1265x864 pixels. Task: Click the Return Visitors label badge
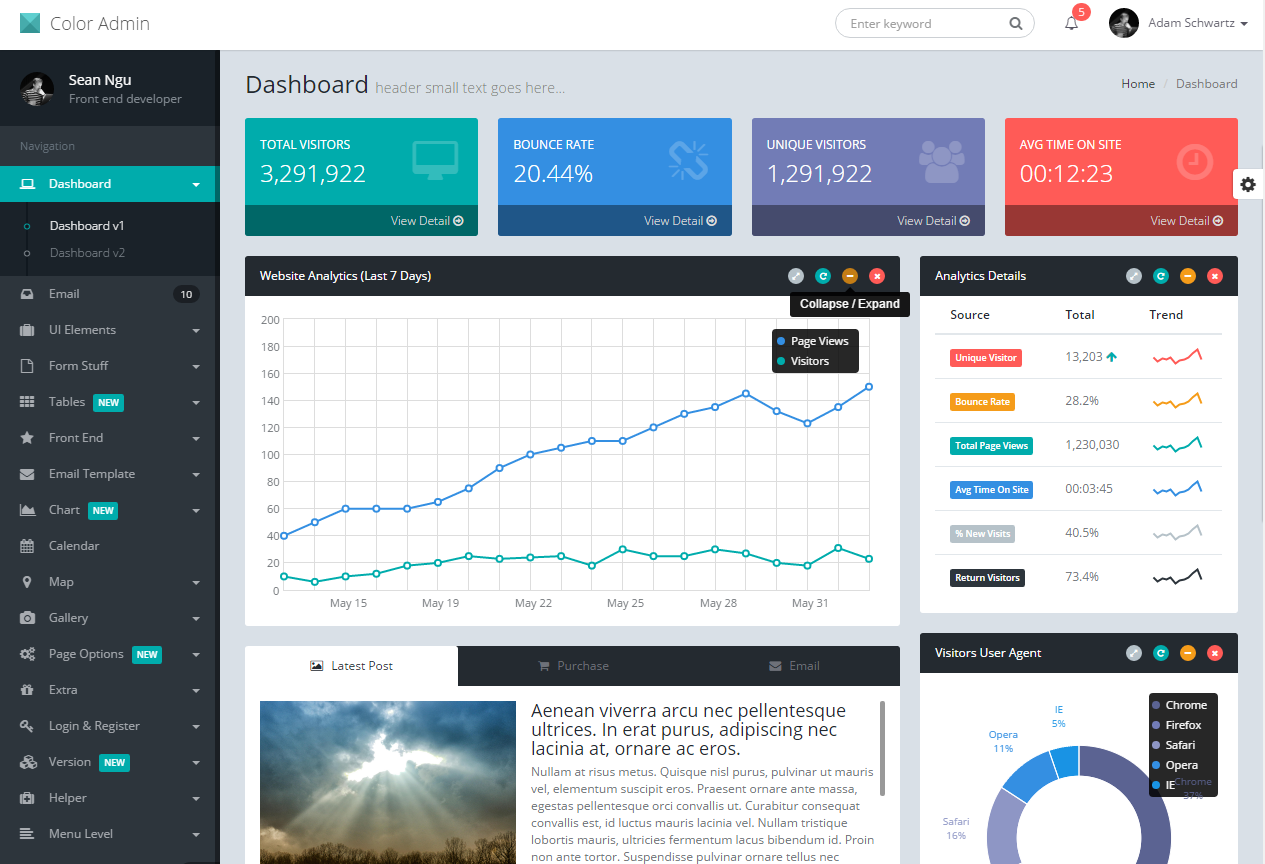(987, 578)
